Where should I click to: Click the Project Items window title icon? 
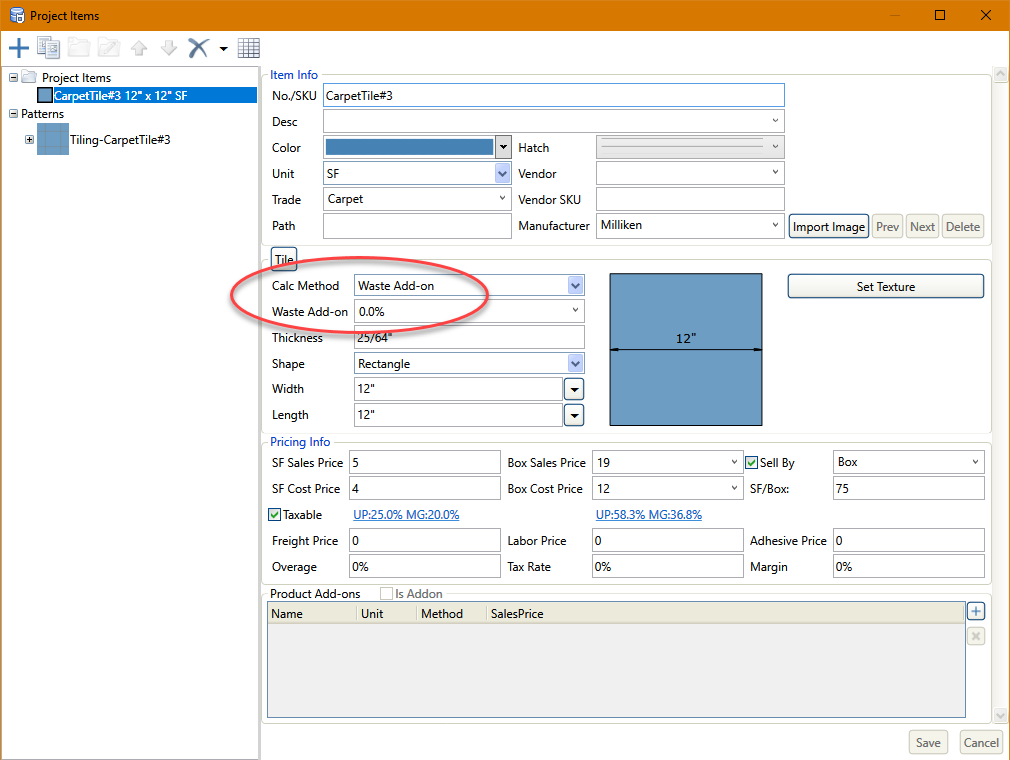(17, 15)
